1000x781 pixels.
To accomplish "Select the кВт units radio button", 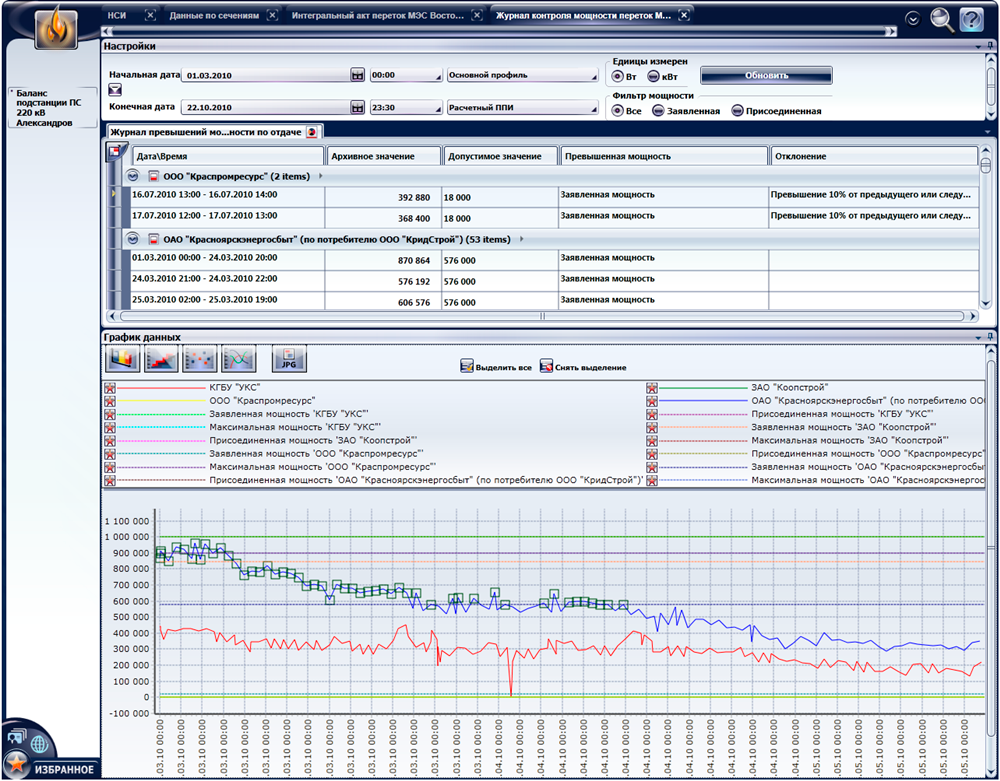I will (x=654, y=76).
